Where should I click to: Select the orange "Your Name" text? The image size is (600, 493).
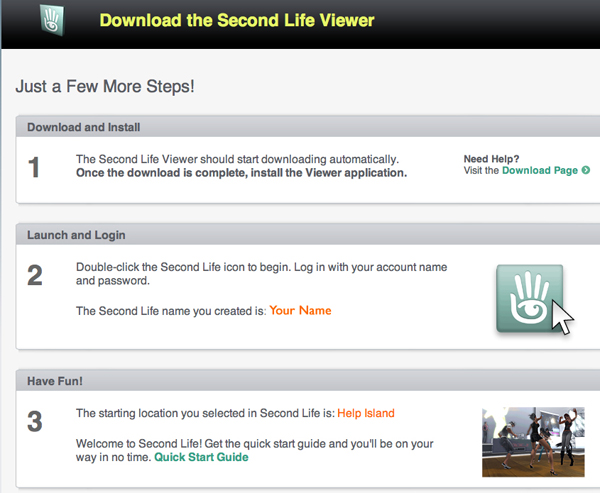300,311
